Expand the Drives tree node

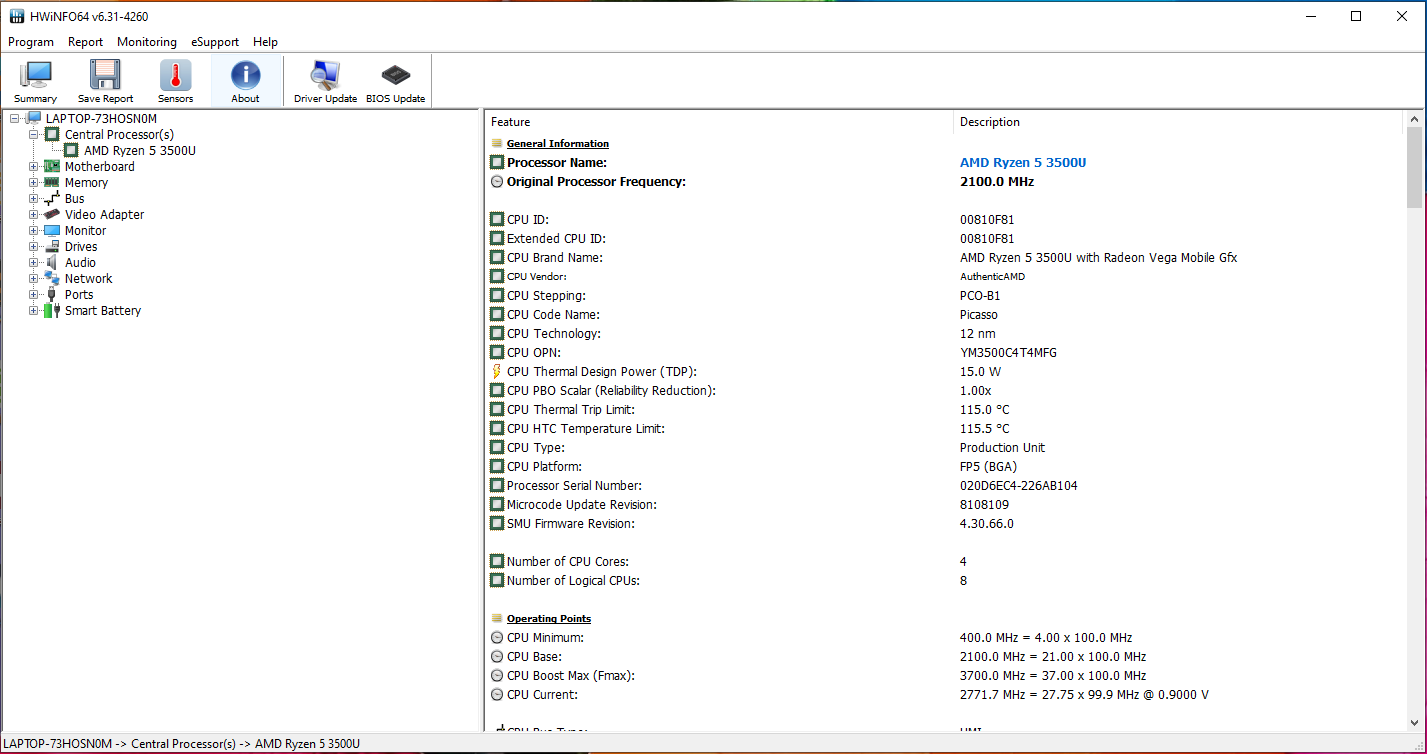(34, 247)
